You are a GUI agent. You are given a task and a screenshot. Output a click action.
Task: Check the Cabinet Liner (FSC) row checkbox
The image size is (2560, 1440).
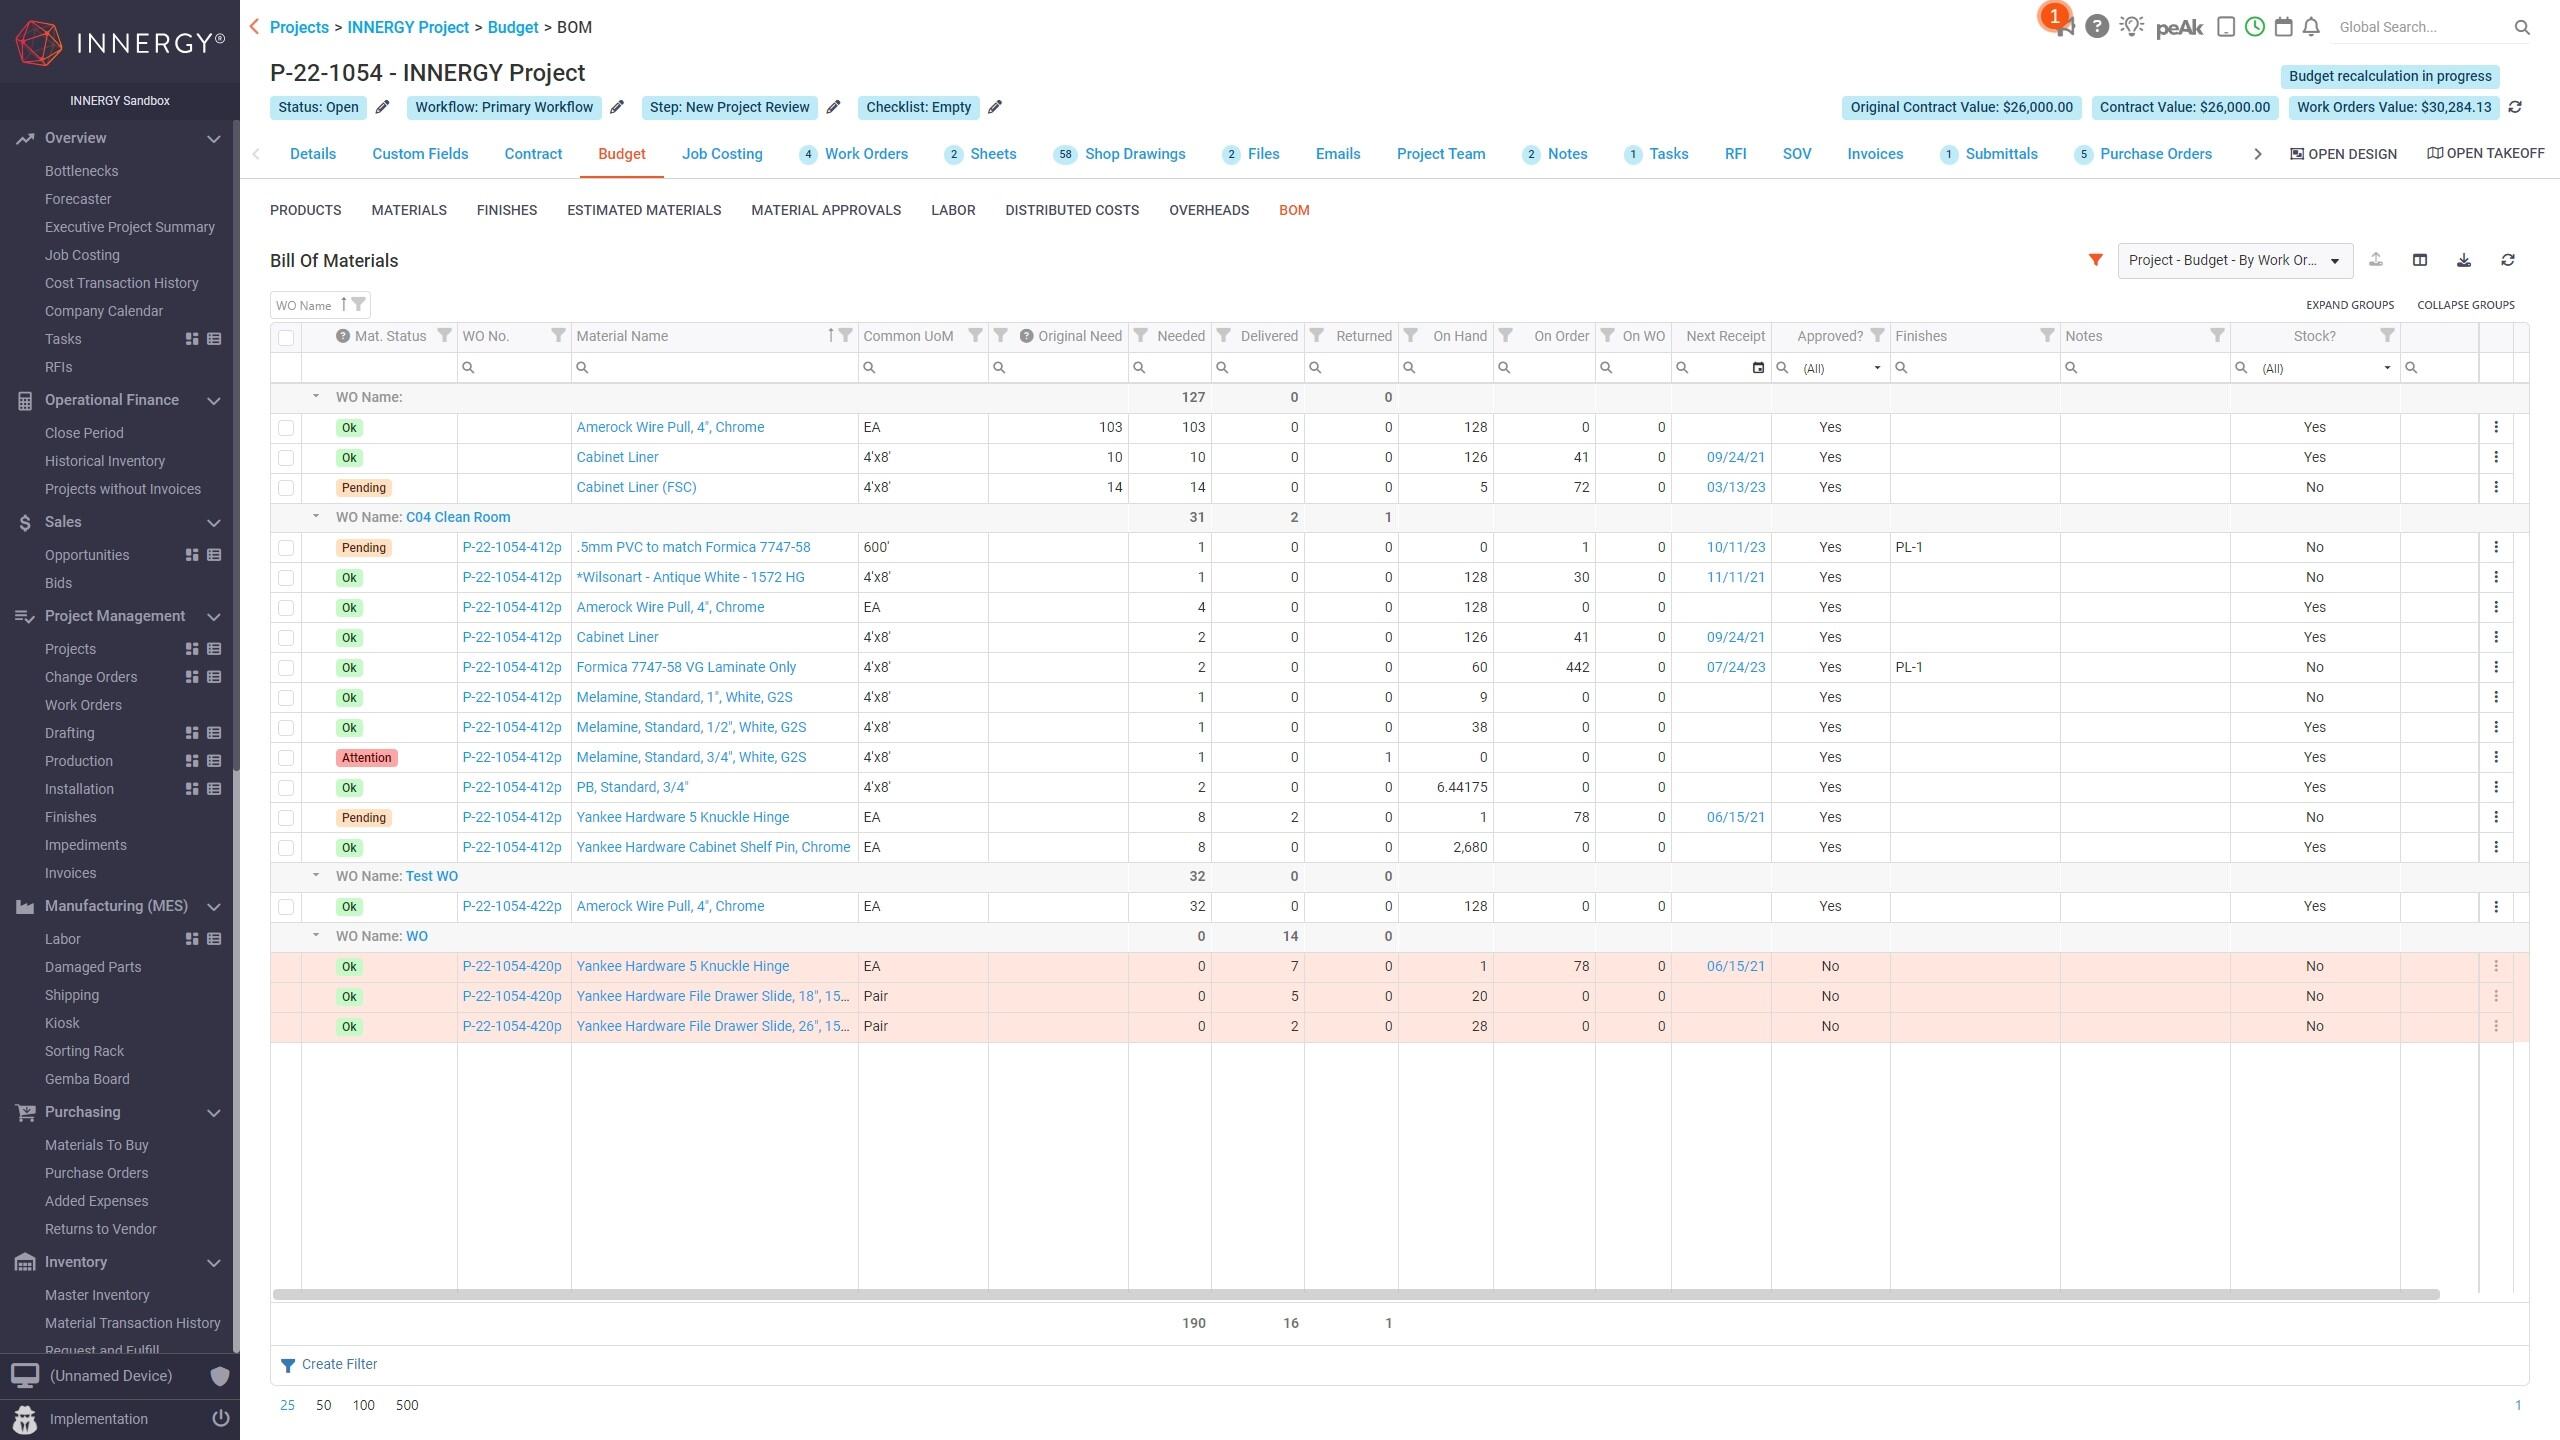[x=286, y=487]
